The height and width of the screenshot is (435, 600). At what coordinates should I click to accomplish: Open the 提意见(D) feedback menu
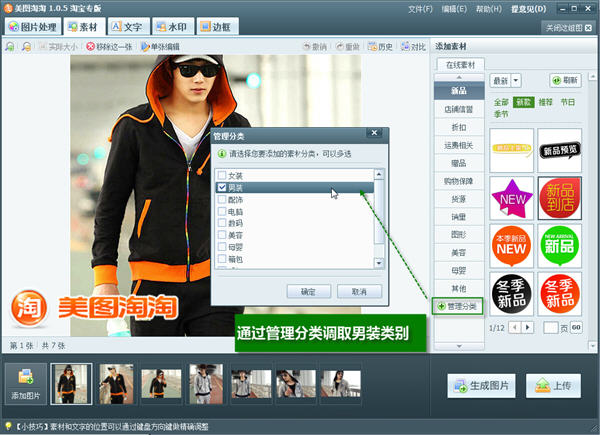[x=528, y=9]
